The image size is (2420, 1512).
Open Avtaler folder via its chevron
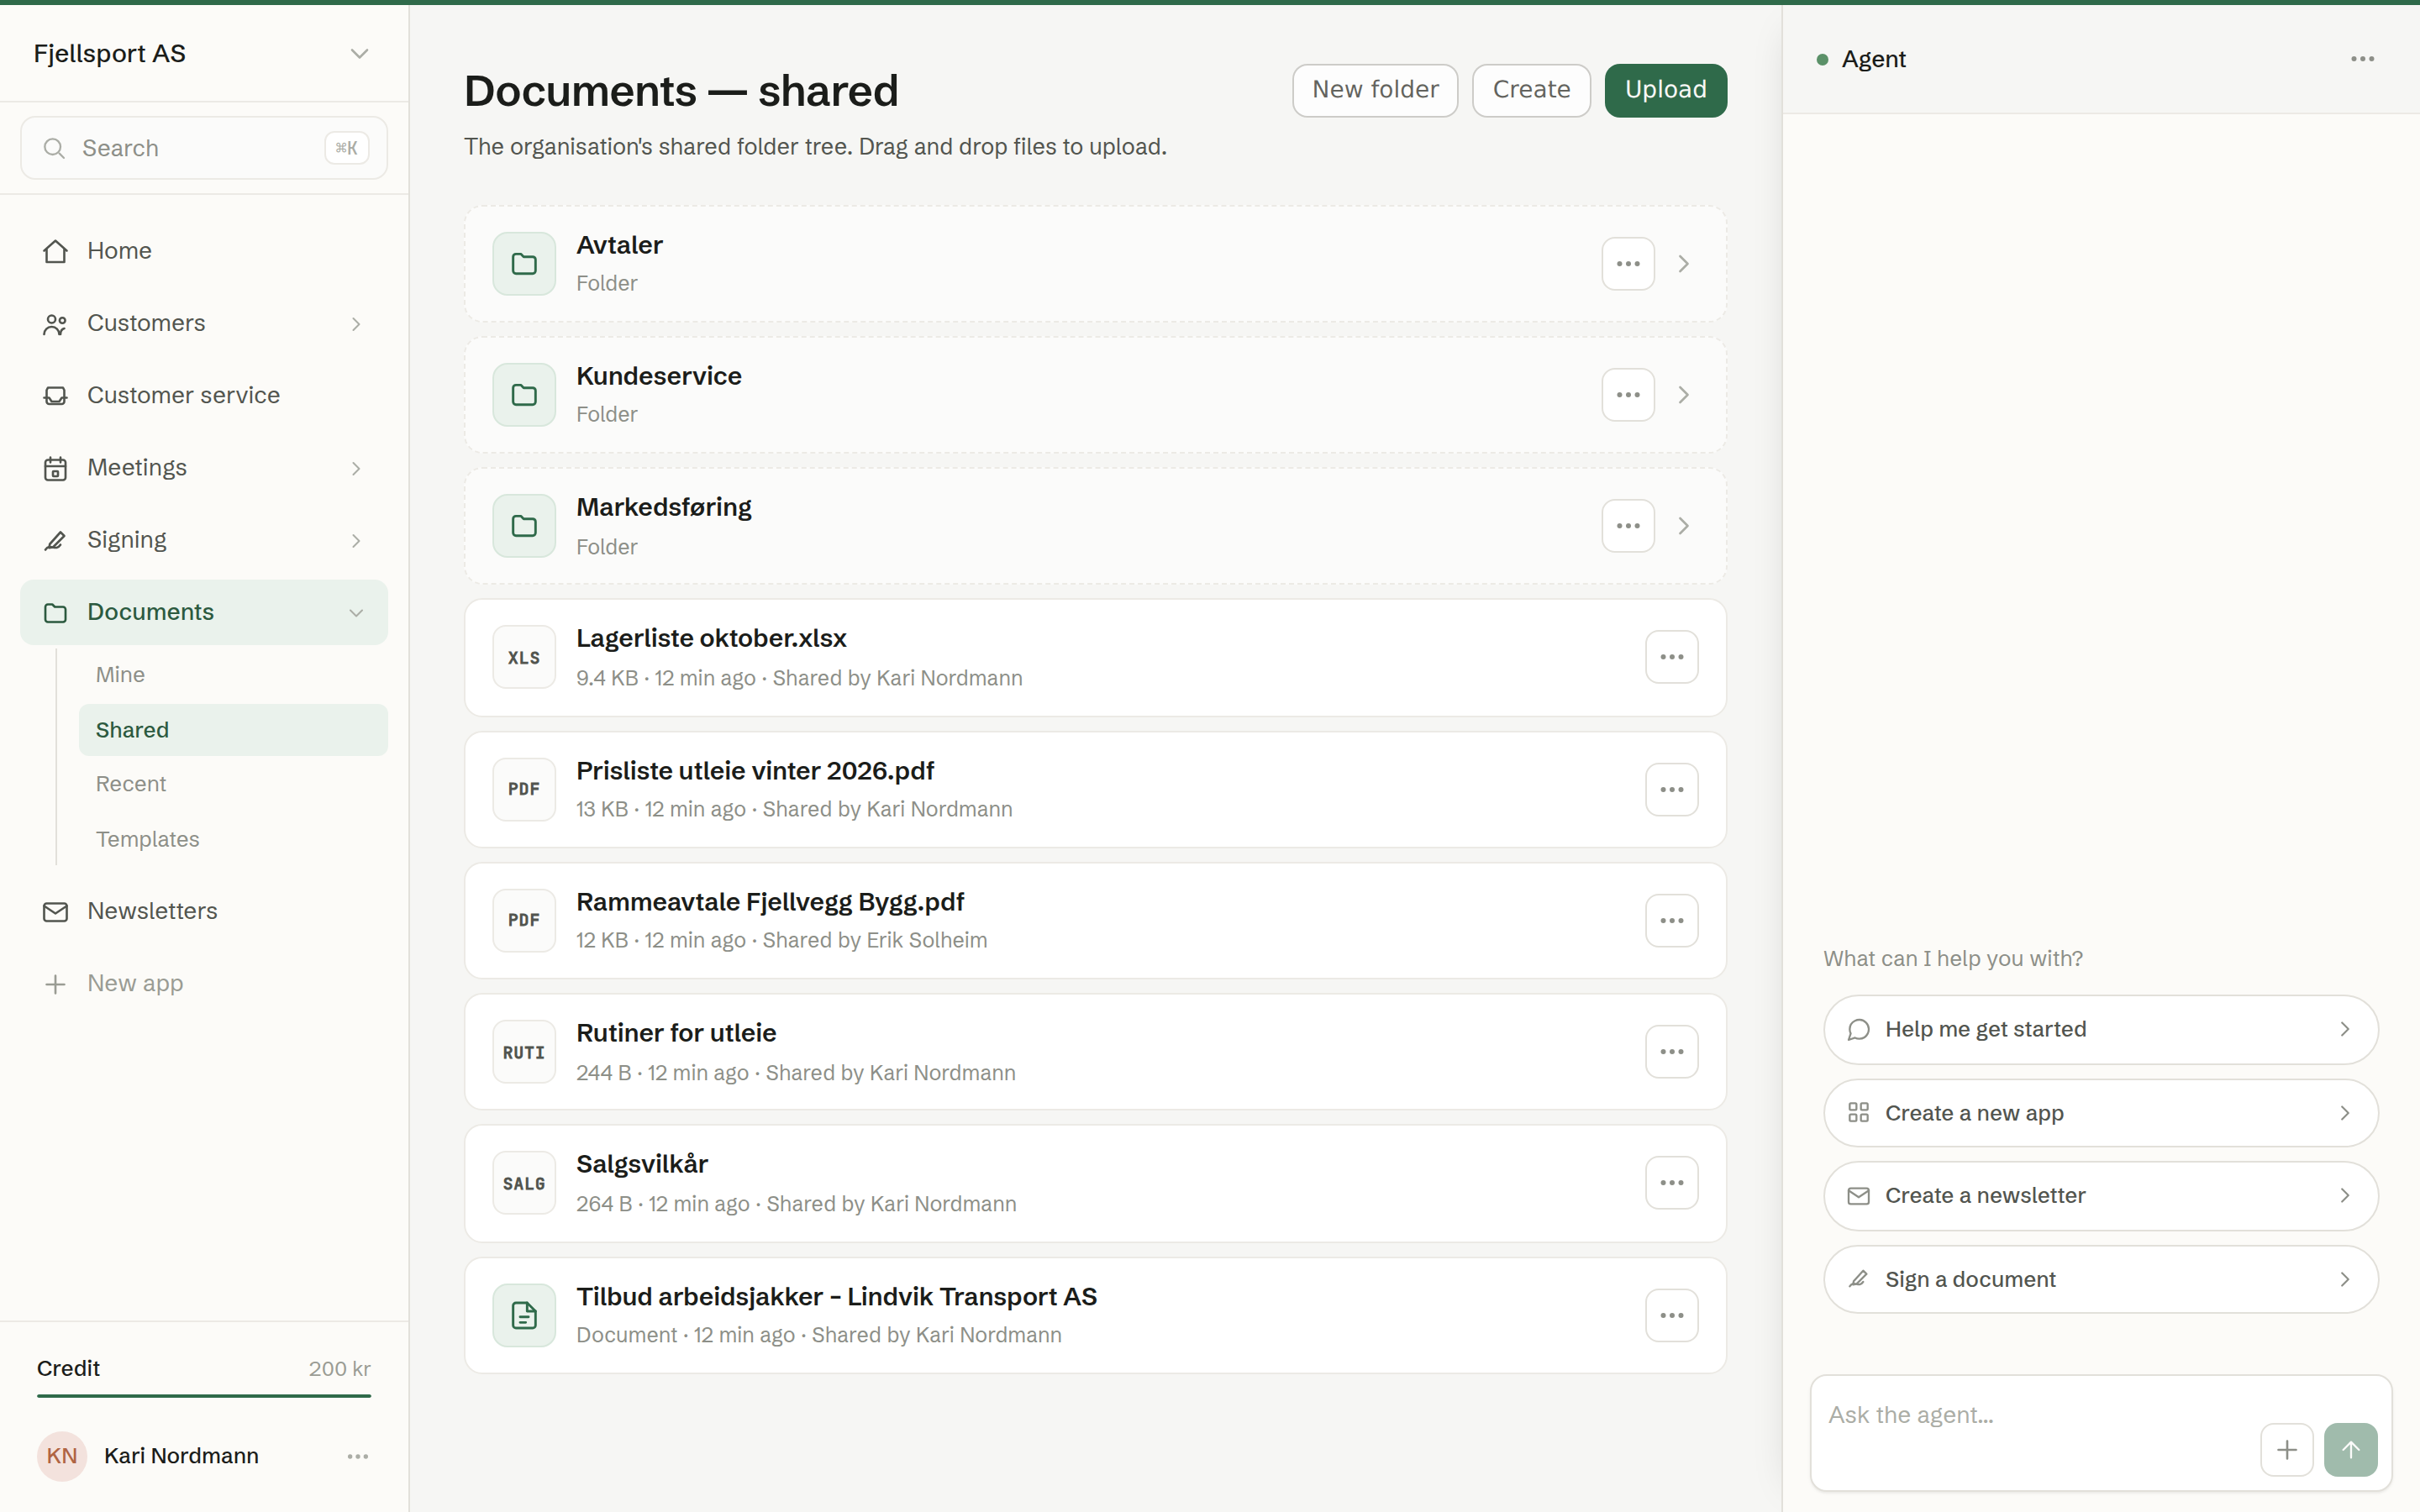tap(1684, 264)
